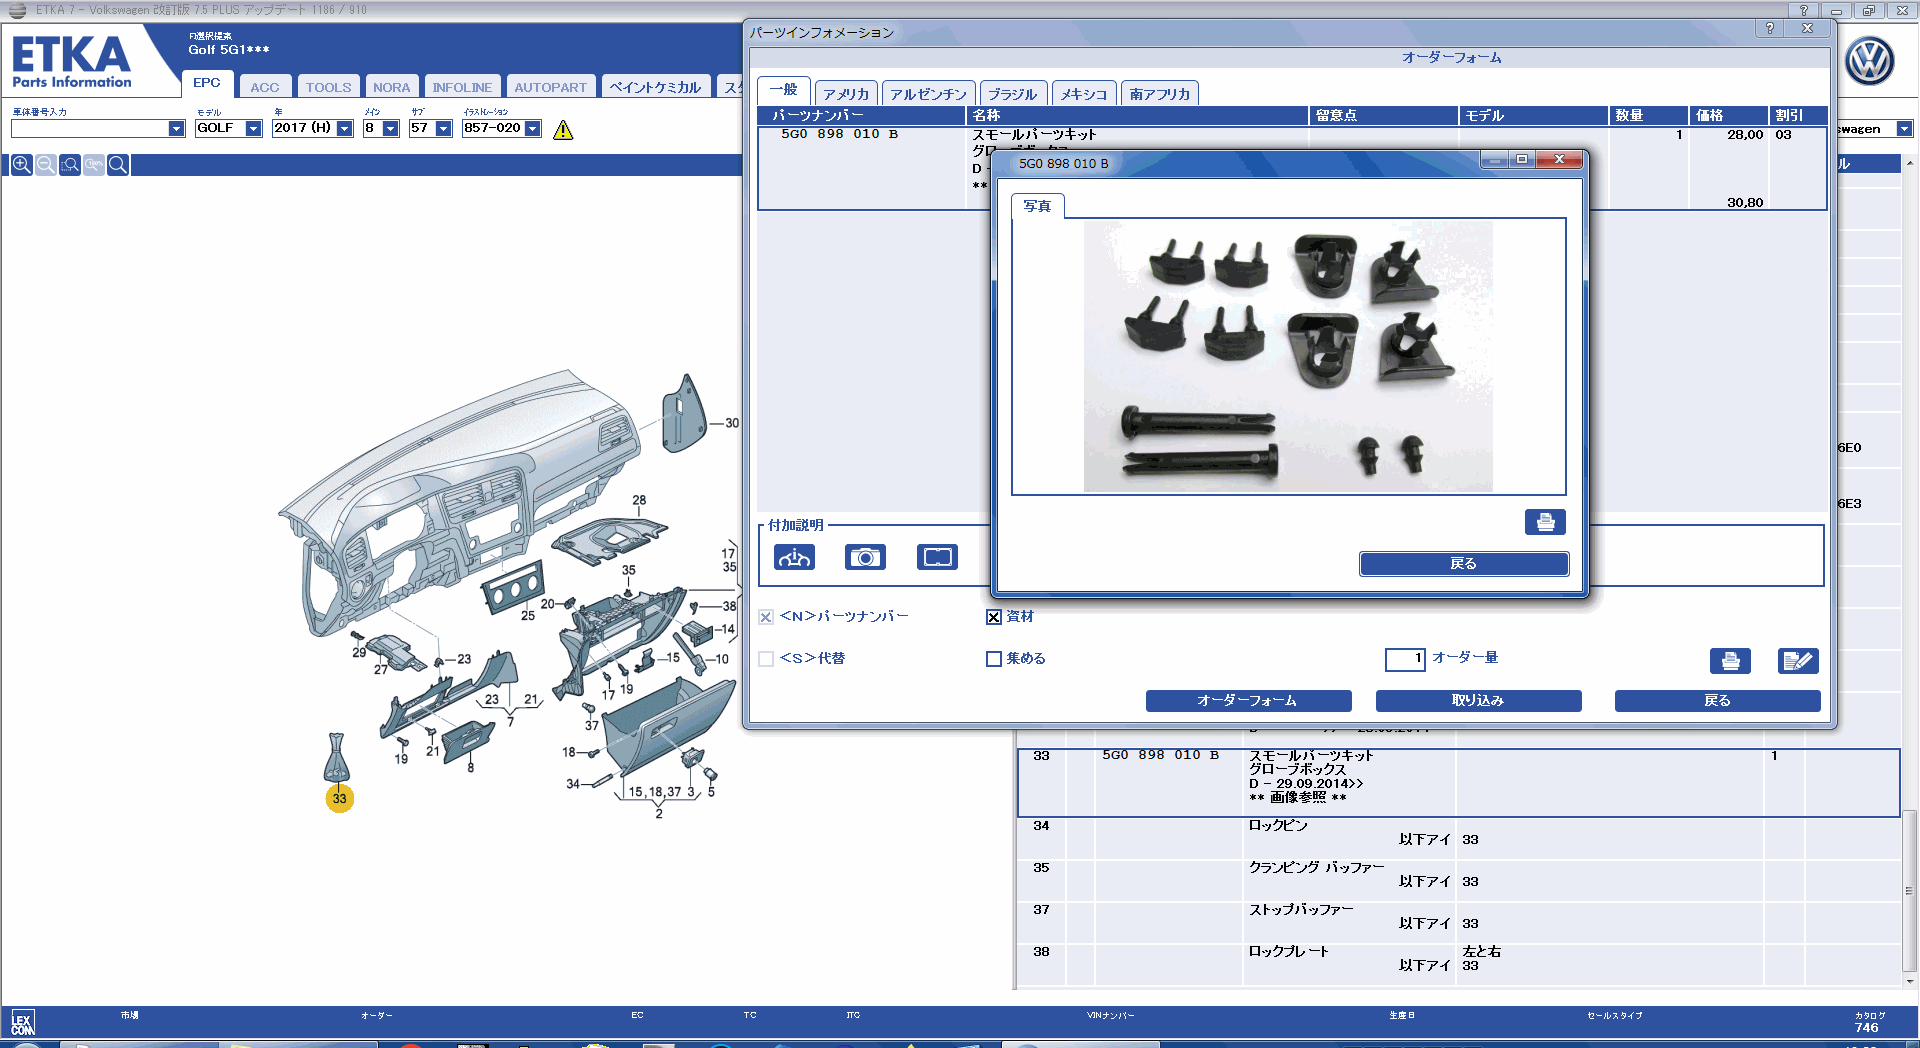
Task: Open the AUTOPART tab
Action: pos(550,87)
